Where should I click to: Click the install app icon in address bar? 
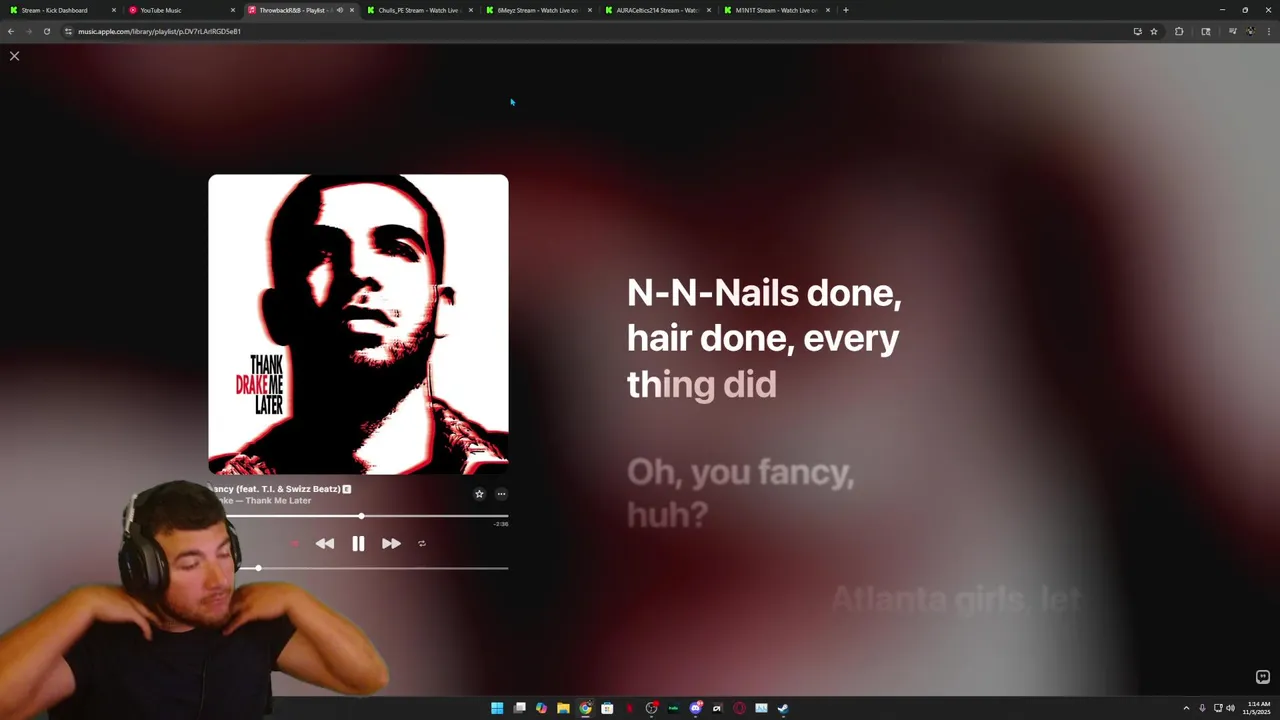pos(1137,31)
